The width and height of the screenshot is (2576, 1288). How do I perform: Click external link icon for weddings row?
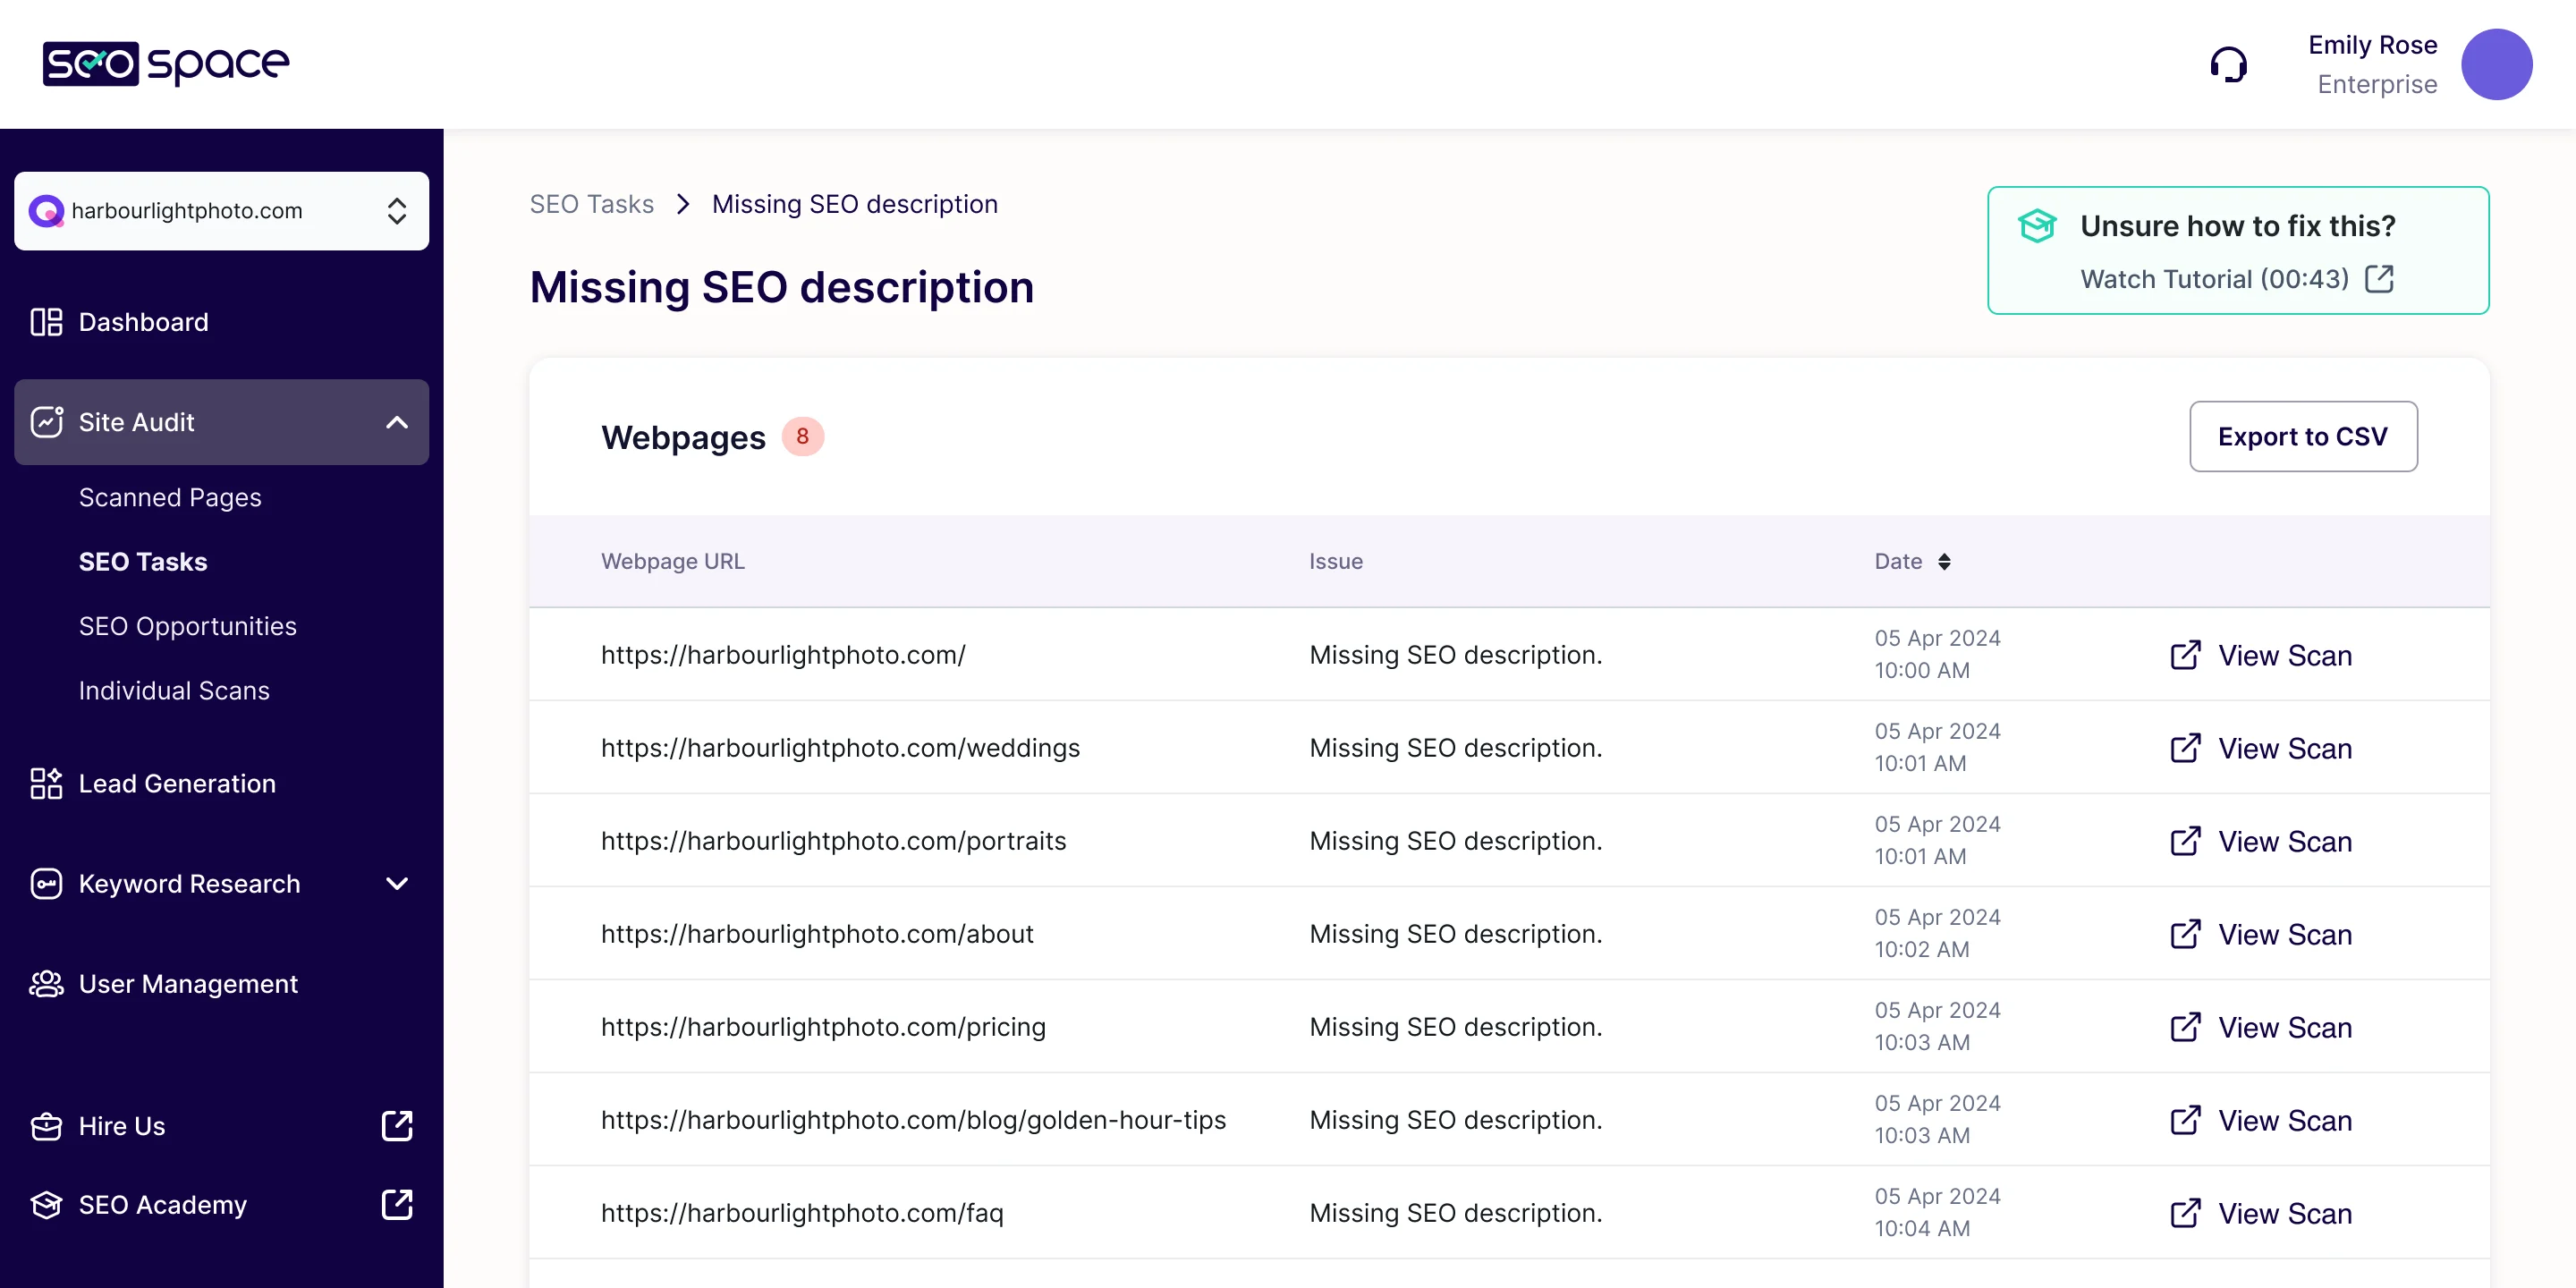2185,748
